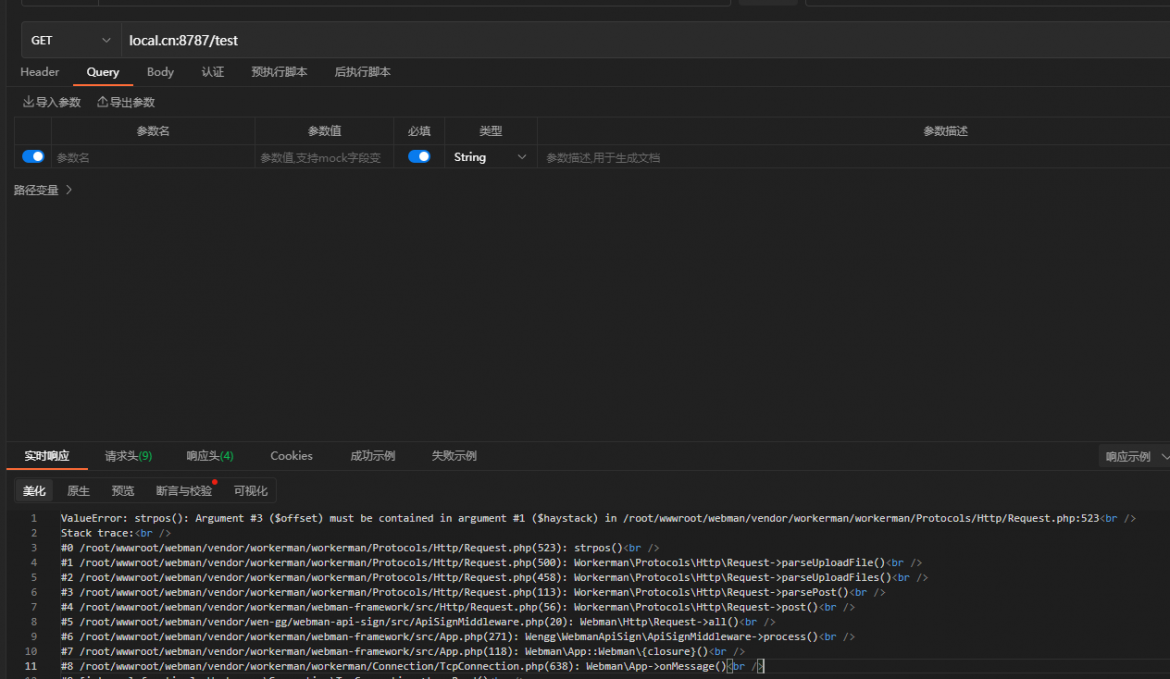Click the 参数名 input field

tap(152, 157)
